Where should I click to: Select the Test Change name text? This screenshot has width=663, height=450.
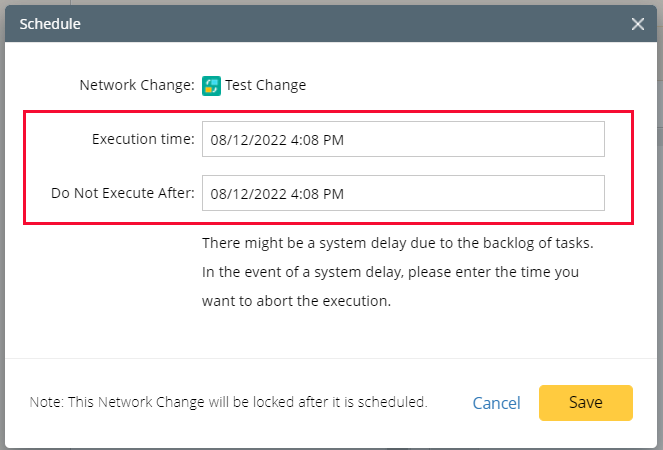266,85
